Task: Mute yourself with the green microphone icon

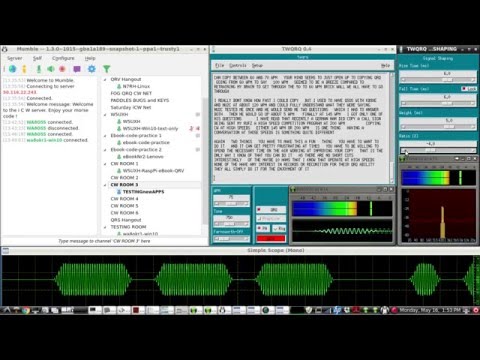Action: tap(39, 69)
